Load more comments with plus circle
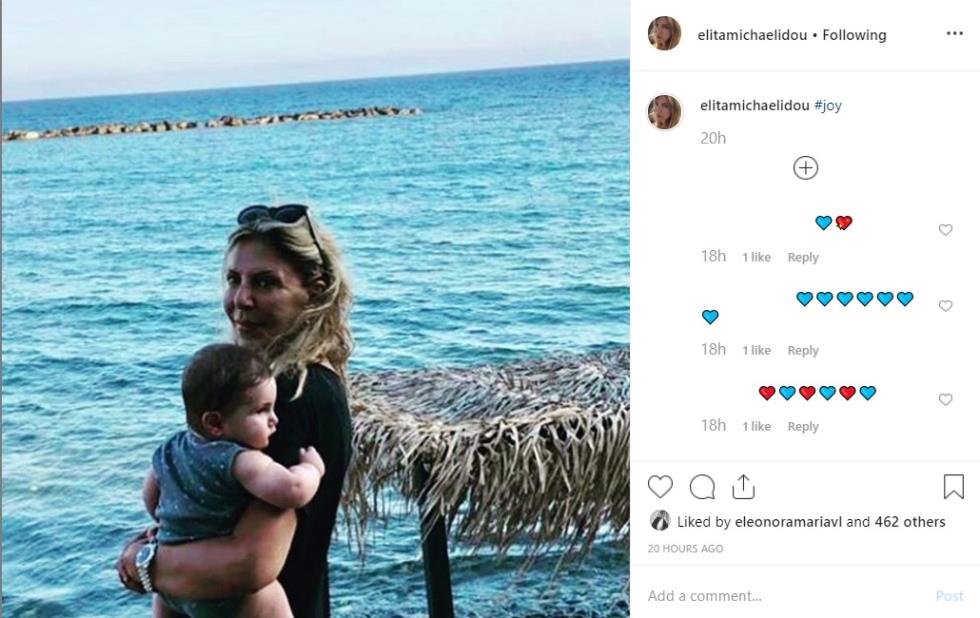Image resolution: width=980 pixels, height=618 pixels. click(805, 168)
